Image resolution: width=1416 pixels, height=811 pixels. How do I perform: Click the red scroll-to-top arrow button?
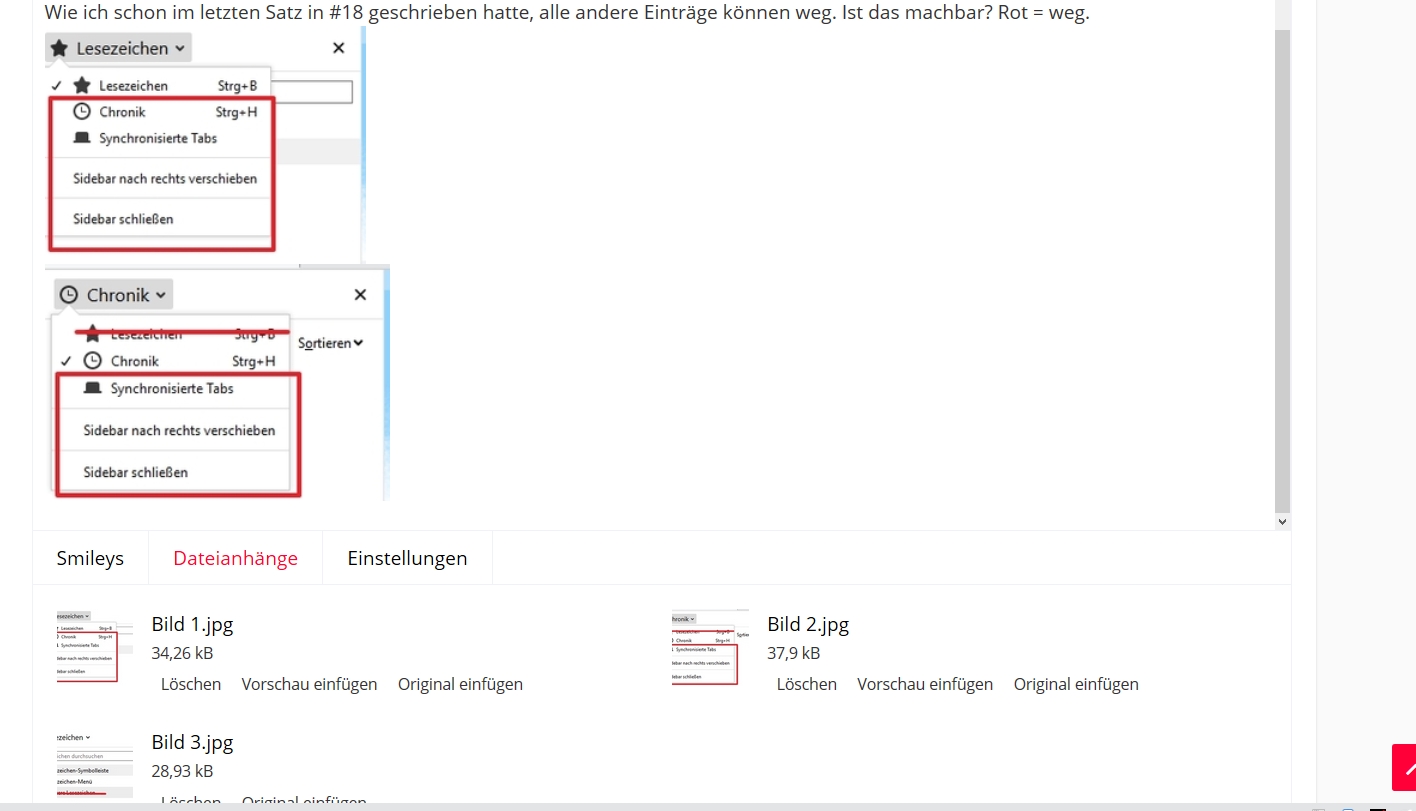click(1404, 767)
